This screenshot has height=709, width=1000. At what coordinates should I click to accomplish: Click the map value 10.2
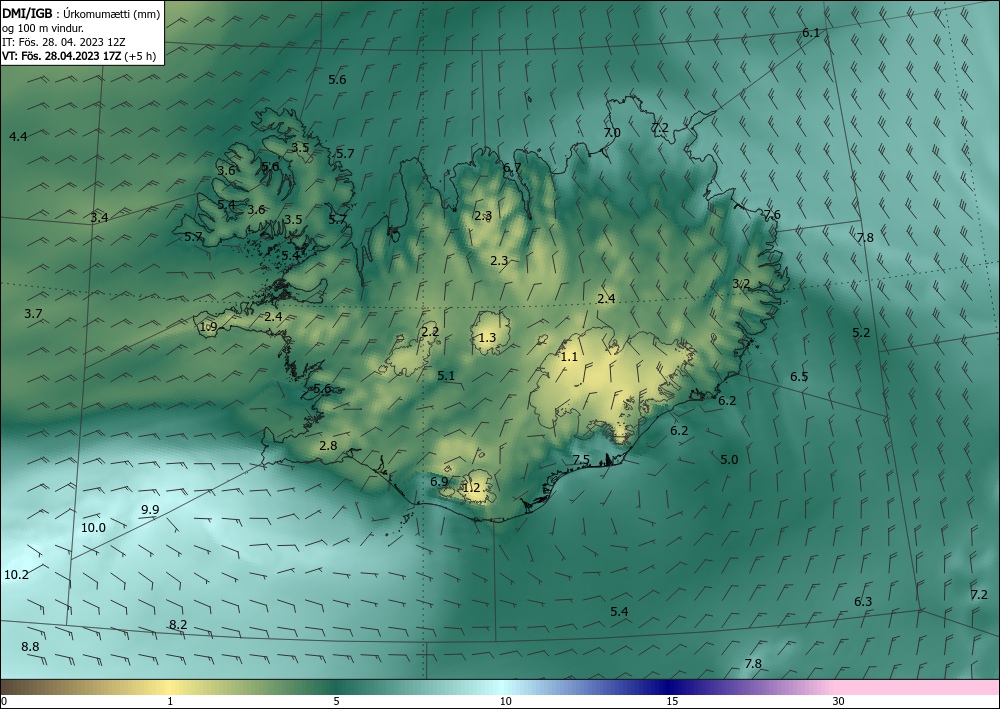tap(17, 575)
